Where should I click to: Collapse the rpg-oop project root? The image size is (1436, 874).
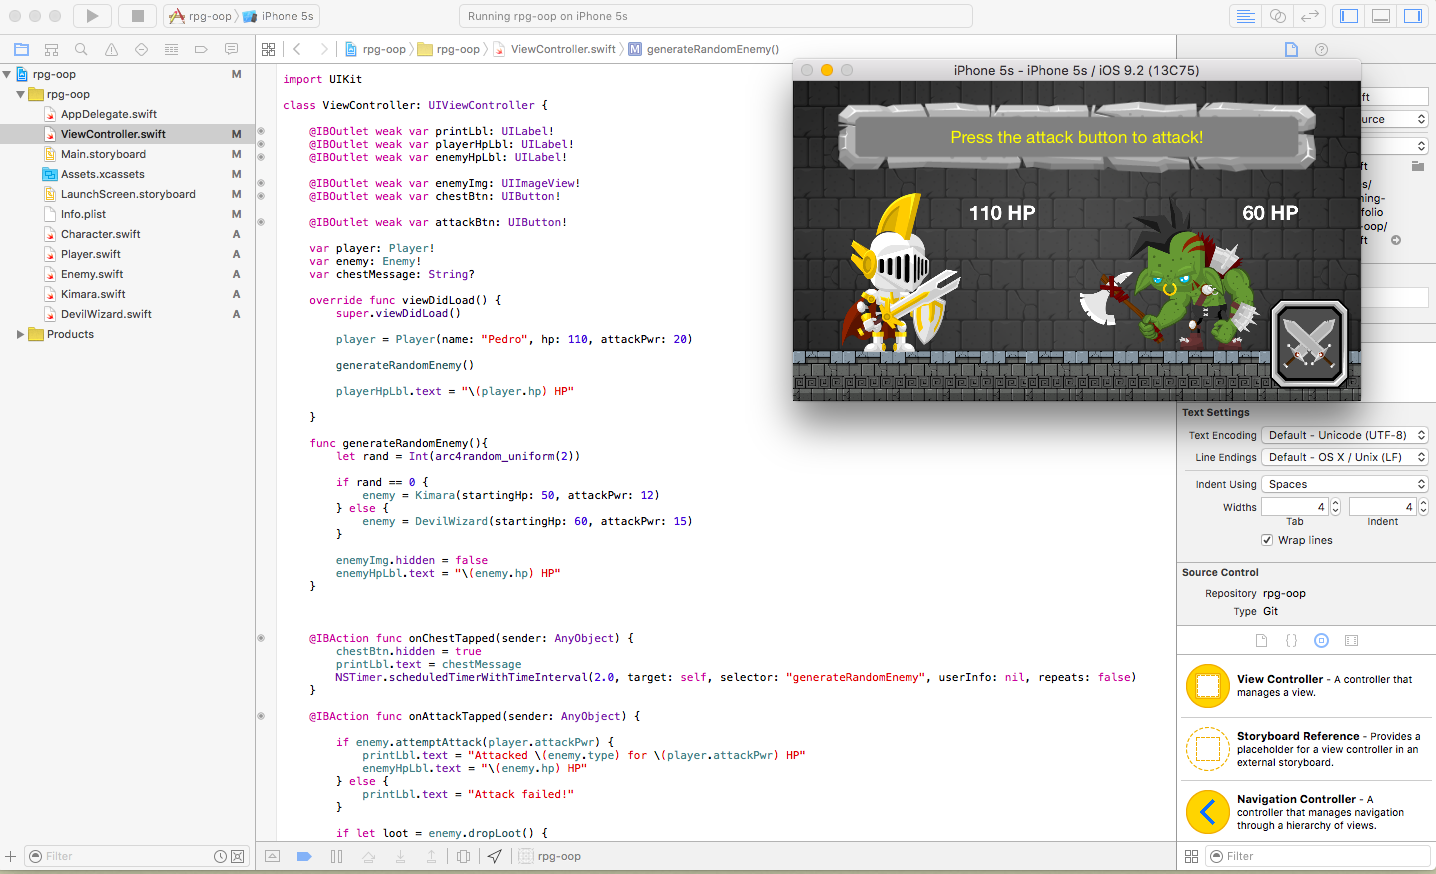pos(7,74)
